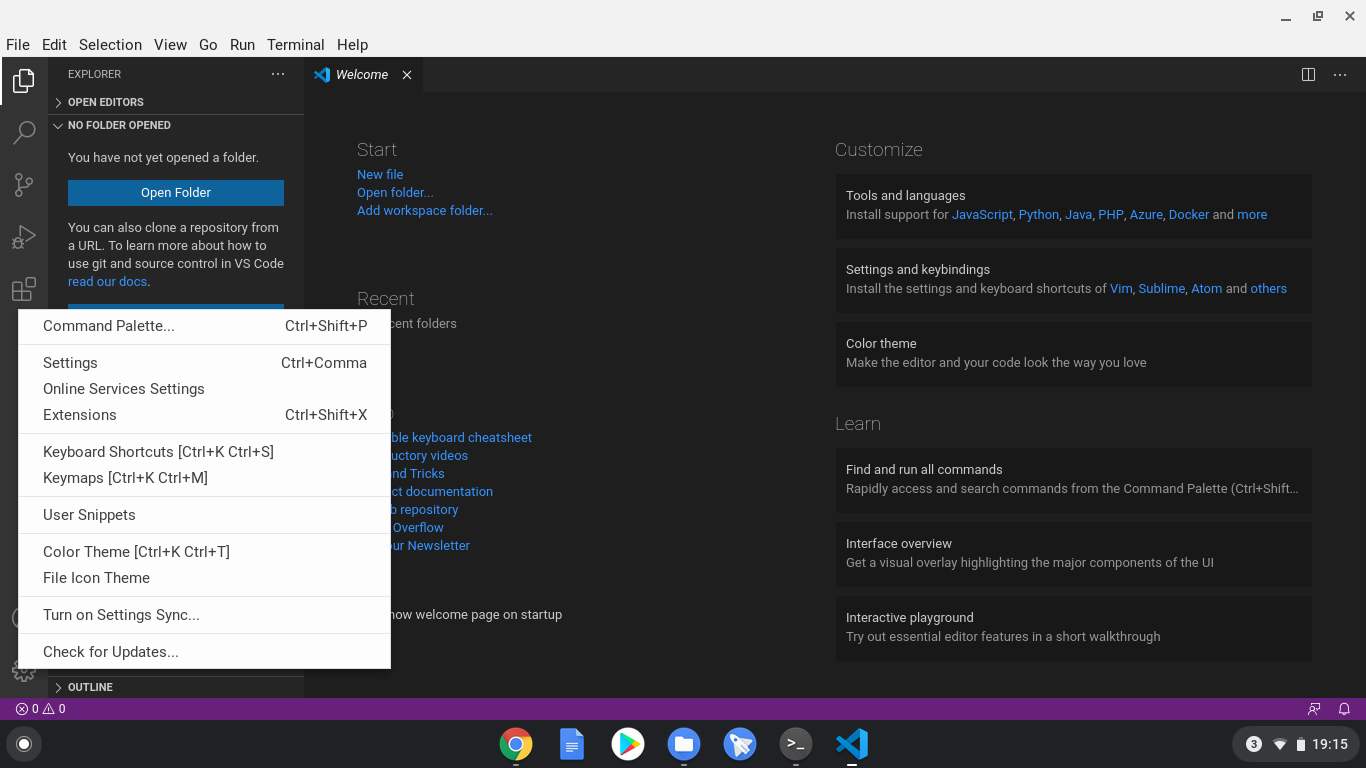Open the Terminal menu
Viewport: 1366px width, 768px height.
[x=295, y=45]
